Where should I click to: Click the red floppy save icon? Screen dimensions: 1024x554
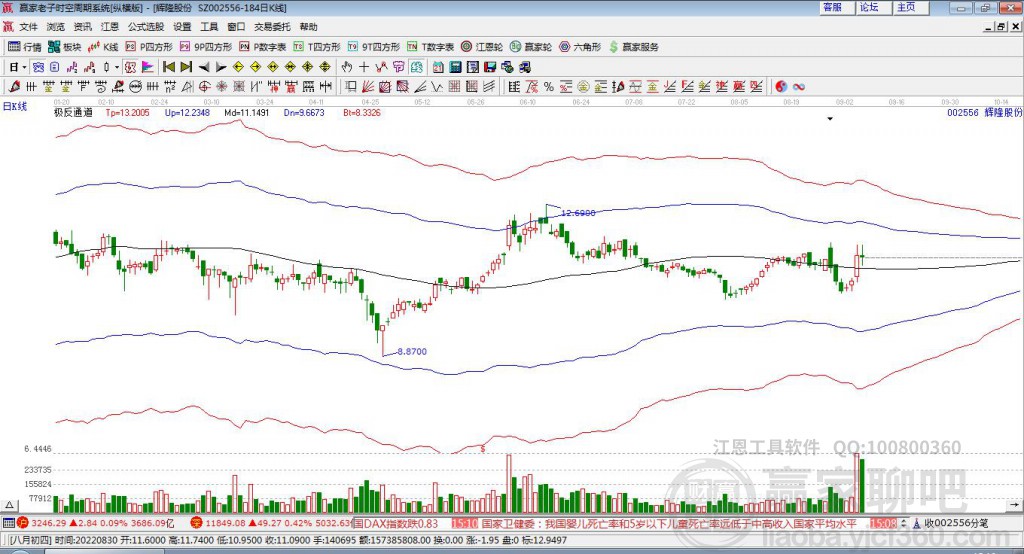[x=490, y=67]
